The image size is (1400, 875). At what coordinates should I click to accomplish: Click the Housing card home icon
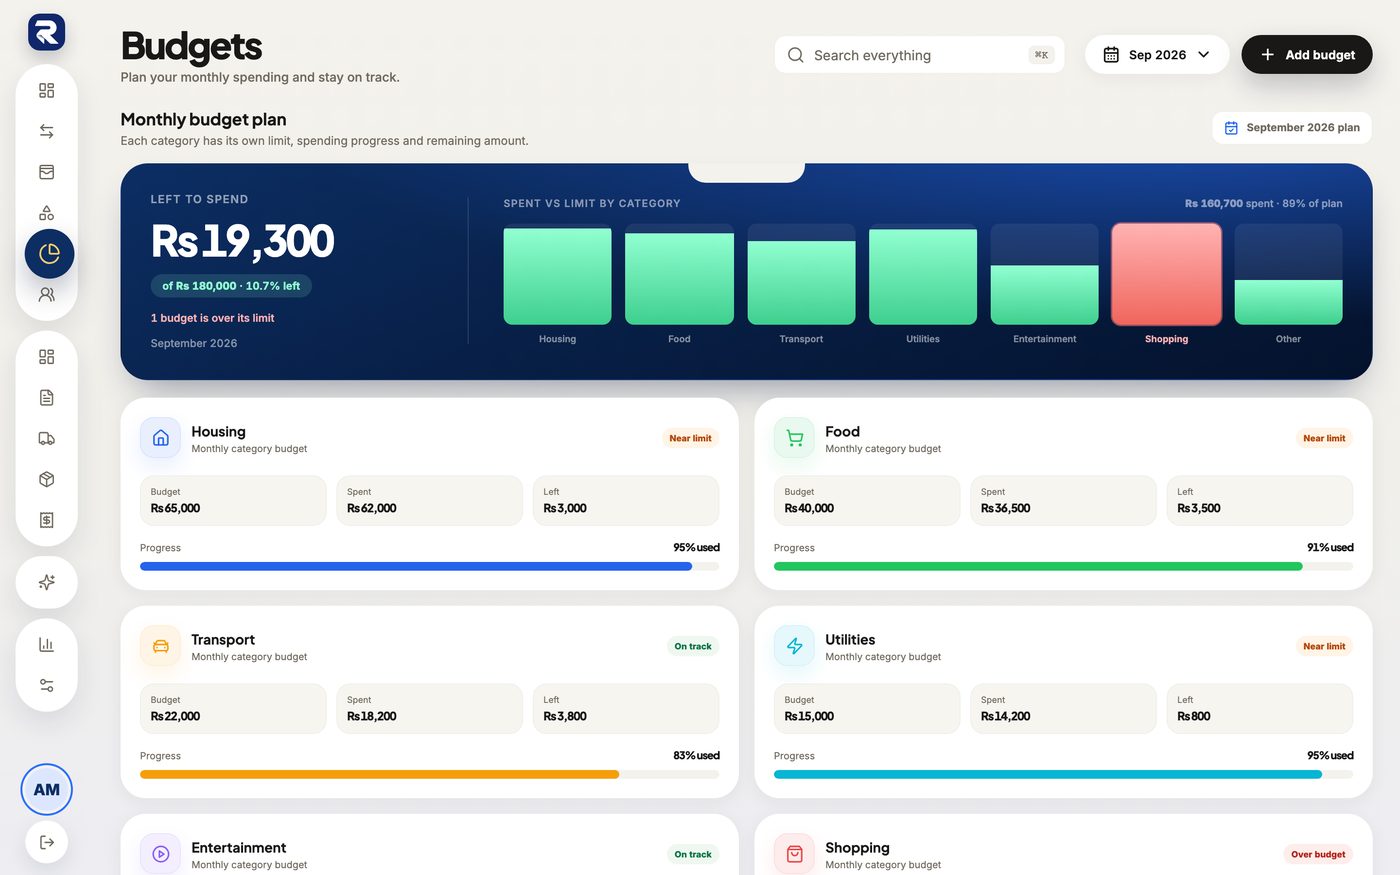(161, 438)
